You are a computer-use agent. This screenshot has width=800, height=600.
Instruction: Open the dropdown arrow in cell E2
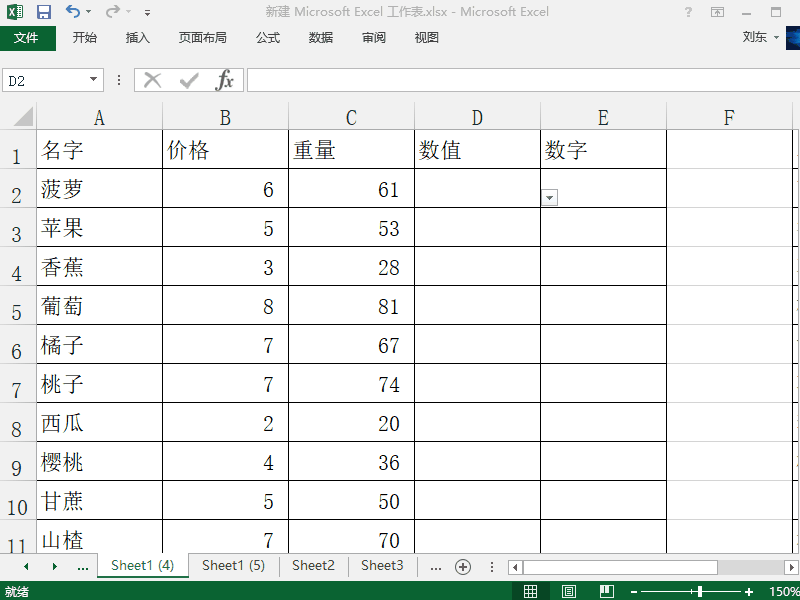point(549,197)
